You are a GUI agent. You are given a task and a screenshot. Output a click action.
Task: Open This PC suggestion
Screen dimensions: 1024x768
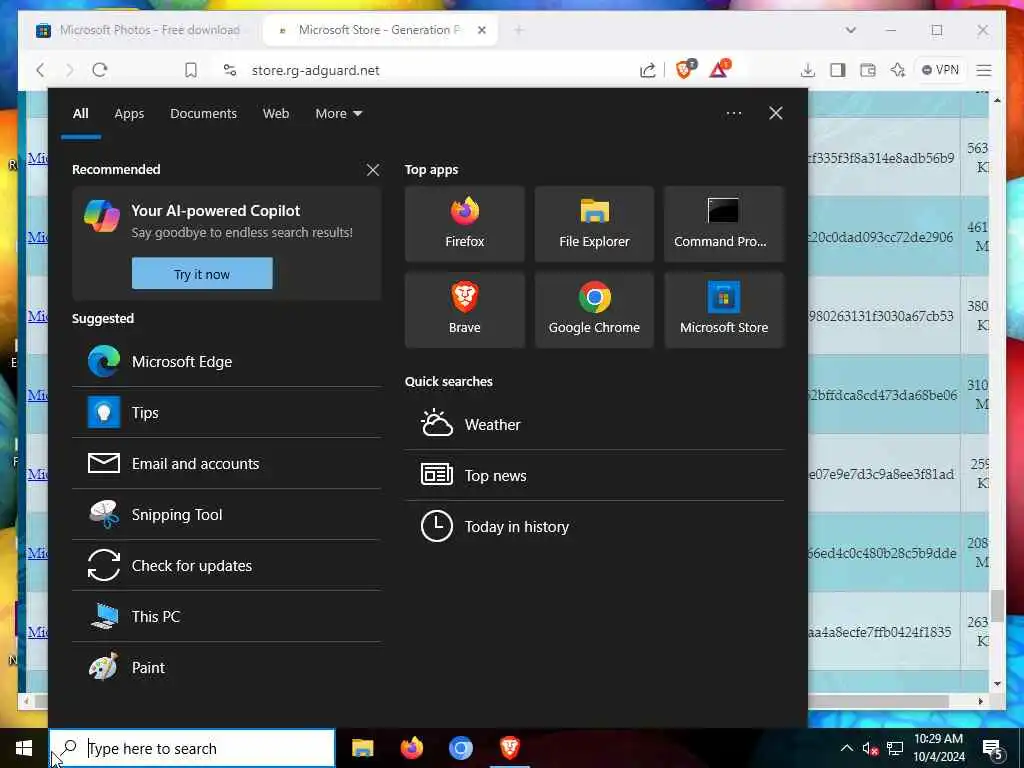[227, 616]
